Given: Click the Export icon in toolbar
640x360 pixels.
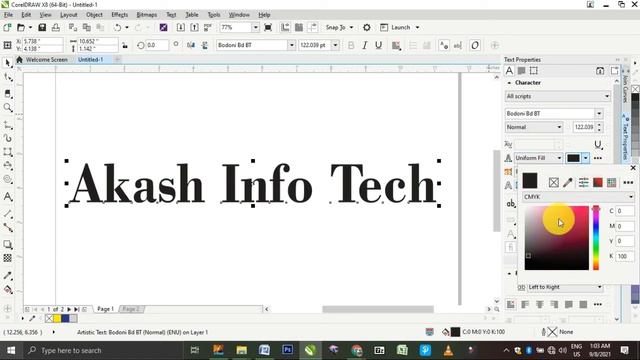Looking at the screenshot, I should [x=194, y=27].
